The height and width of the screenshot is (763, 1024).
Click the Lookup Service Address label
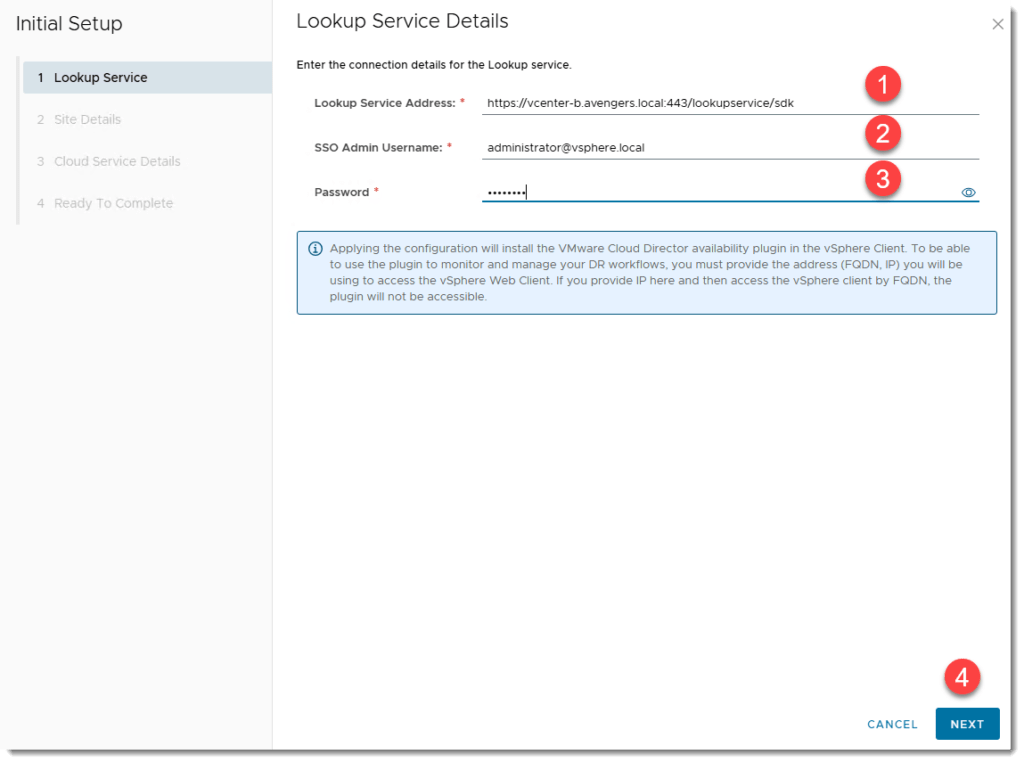point(384,103)
